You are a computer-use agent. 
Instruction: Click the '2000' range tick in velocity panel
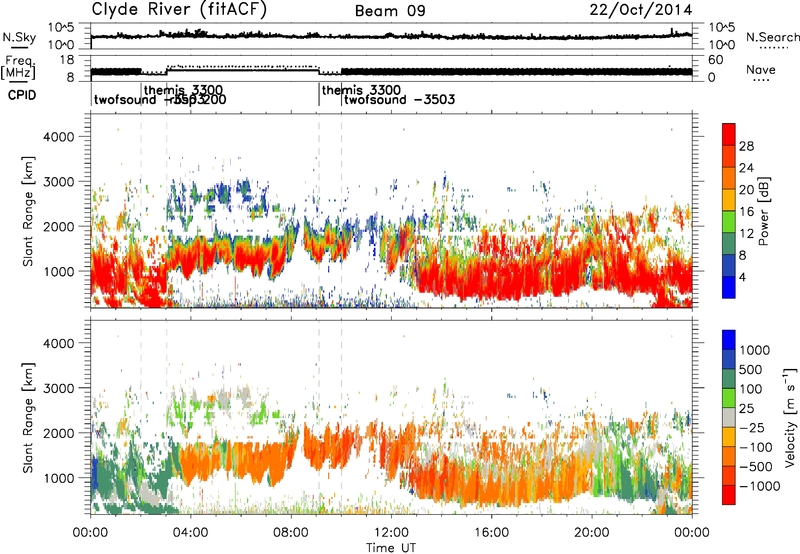tap(58, 433)
